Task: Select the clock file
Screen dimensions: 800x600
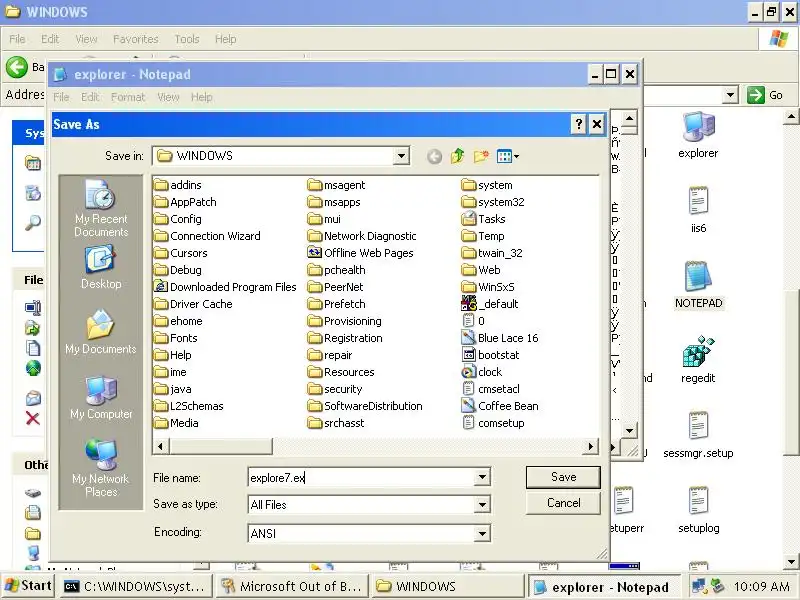Action: 482,372
